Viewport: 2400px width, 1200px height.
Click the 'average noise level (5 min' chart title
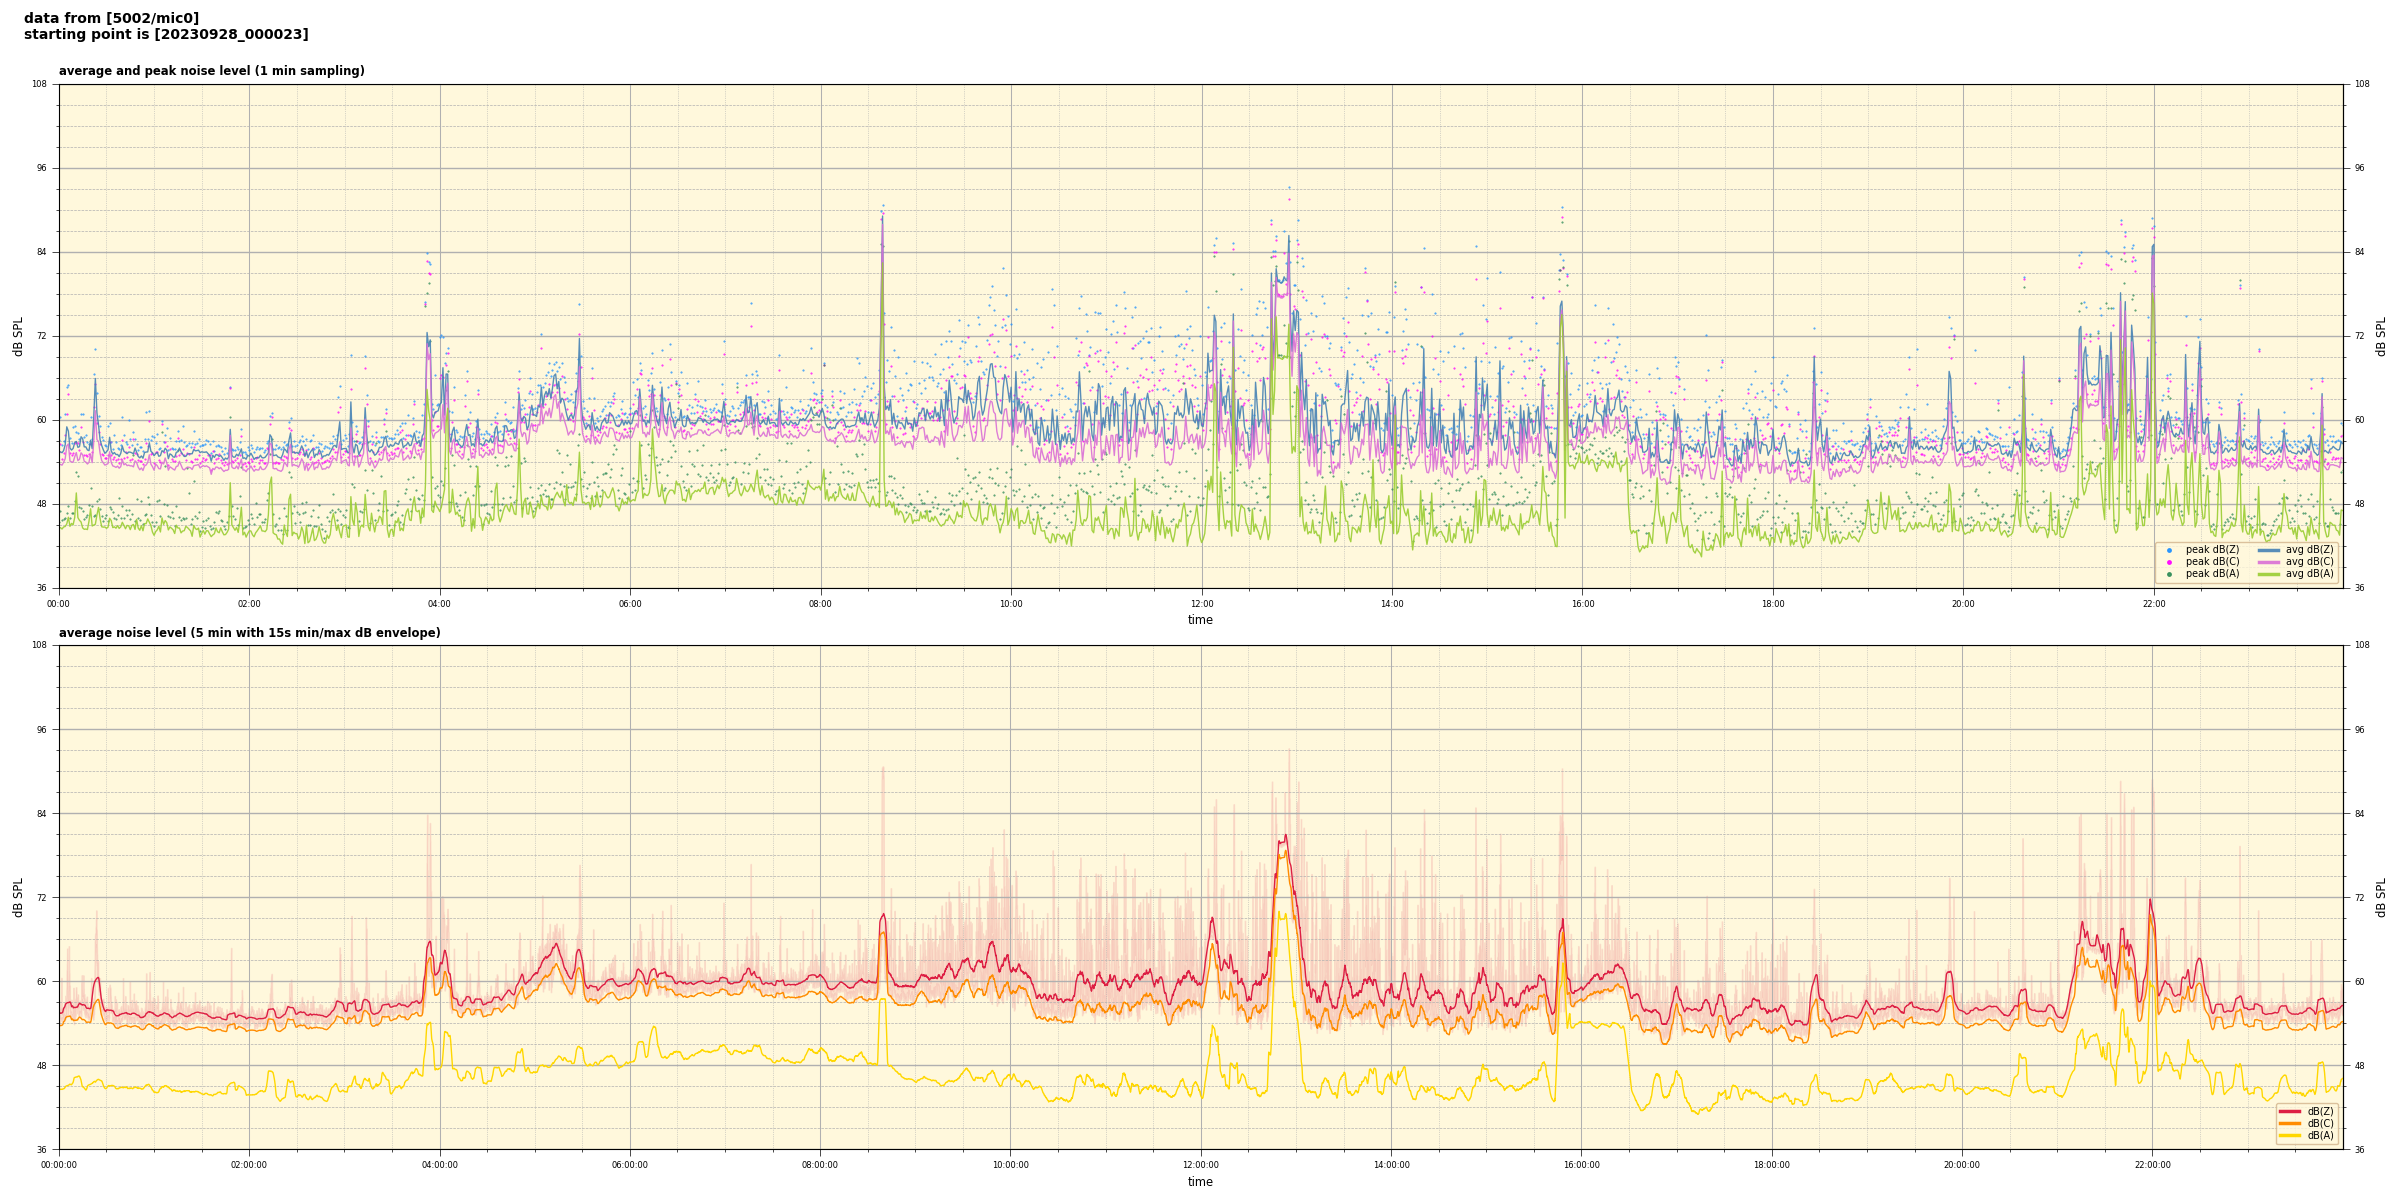pyautogui.click(x=249, y=633)
